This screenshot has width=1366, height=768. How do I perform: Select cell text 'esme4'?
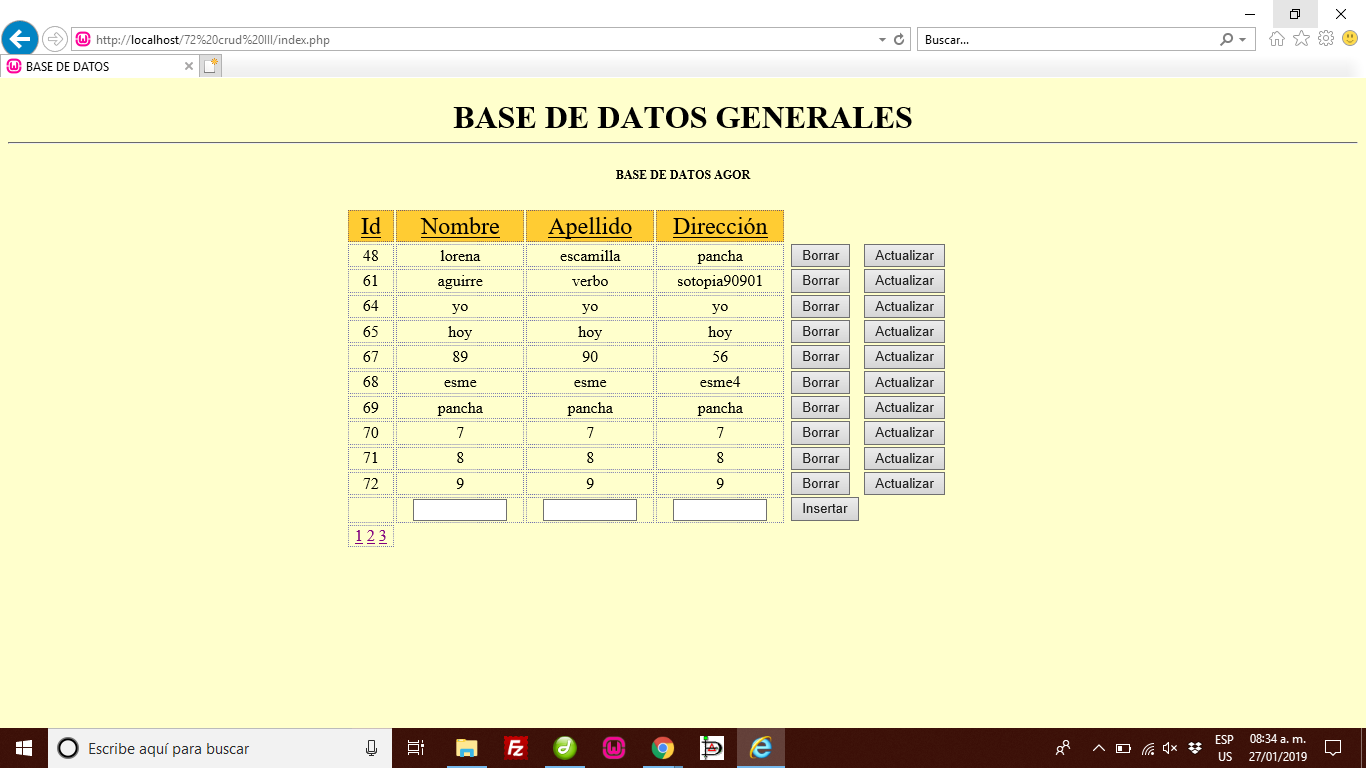point(720,382)
